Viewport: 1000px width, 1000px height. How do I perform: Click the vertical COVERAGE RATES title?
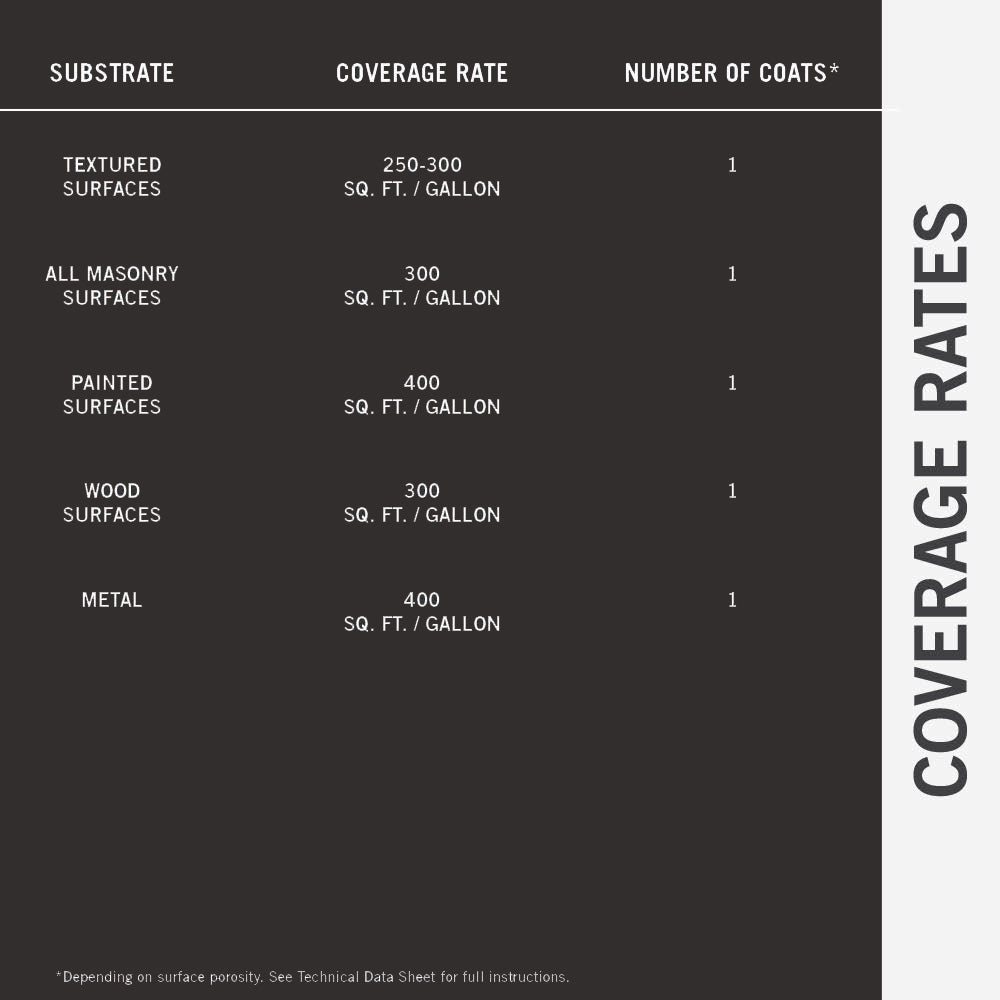point(941,500)
